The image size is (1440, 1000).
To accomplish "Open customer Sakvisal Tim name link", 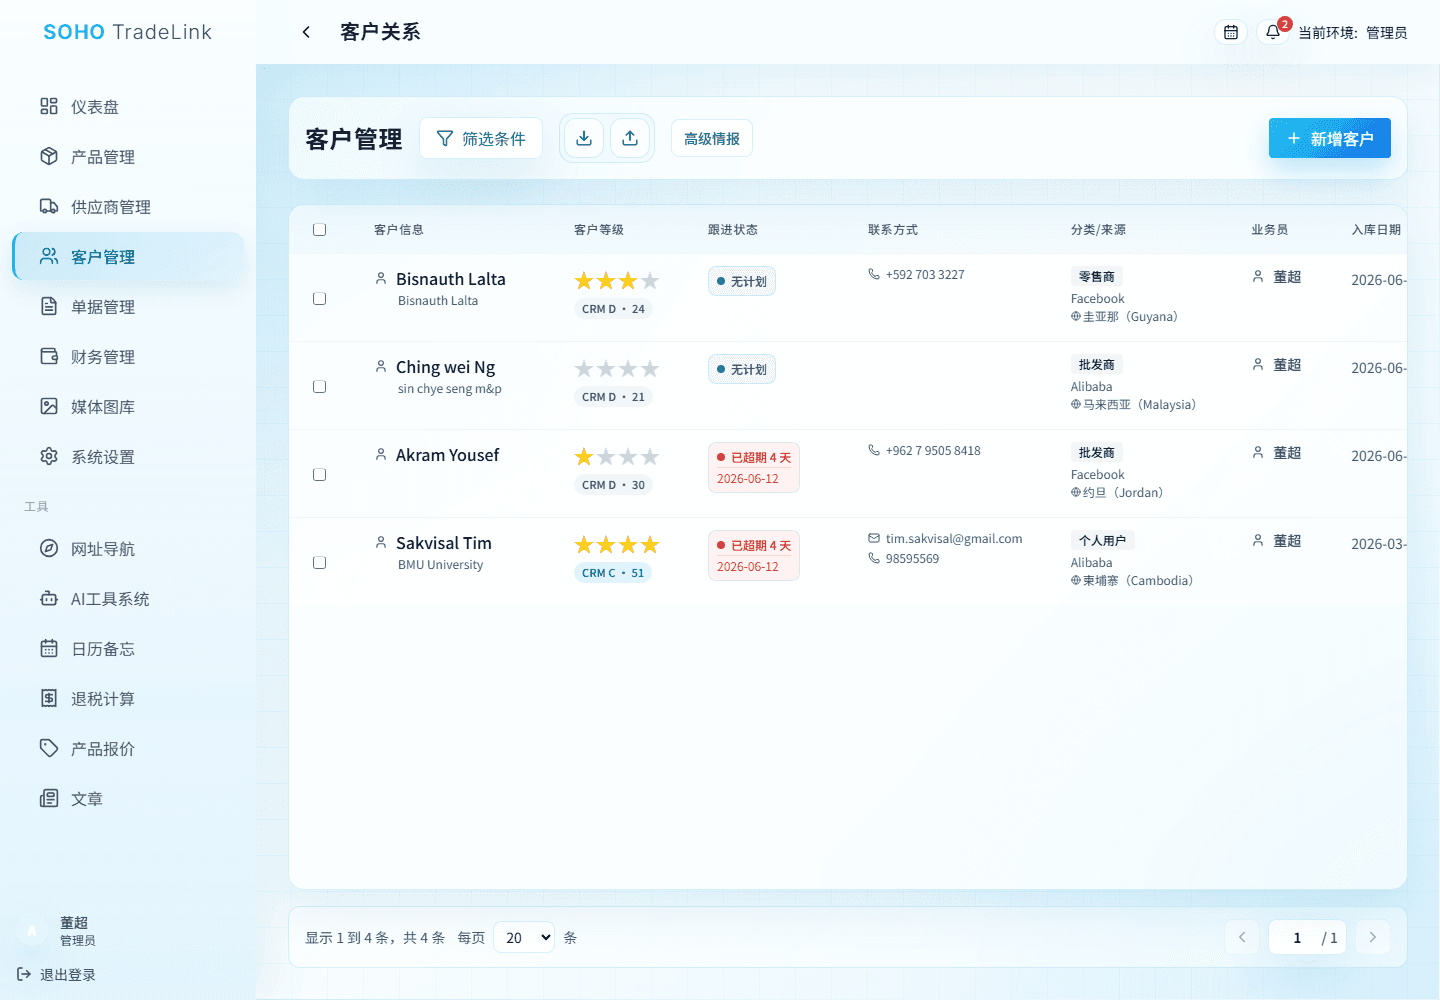I will coord(444,543).
